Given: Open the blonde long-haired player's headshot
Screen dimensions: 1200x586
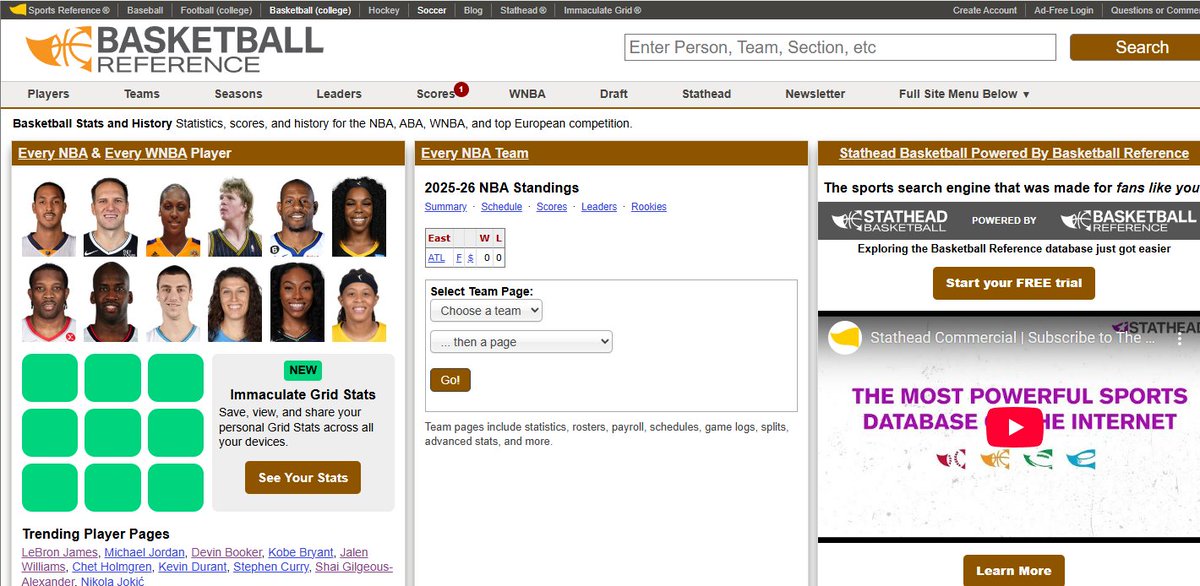Looking at the screenshot, I should (x=235, y=217).
